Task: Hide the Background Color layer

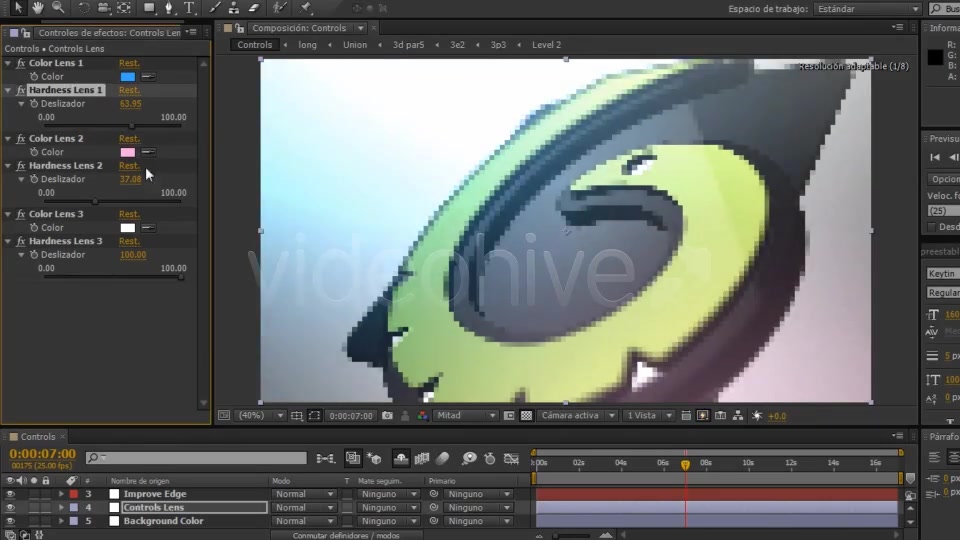Action: [10, 521]
